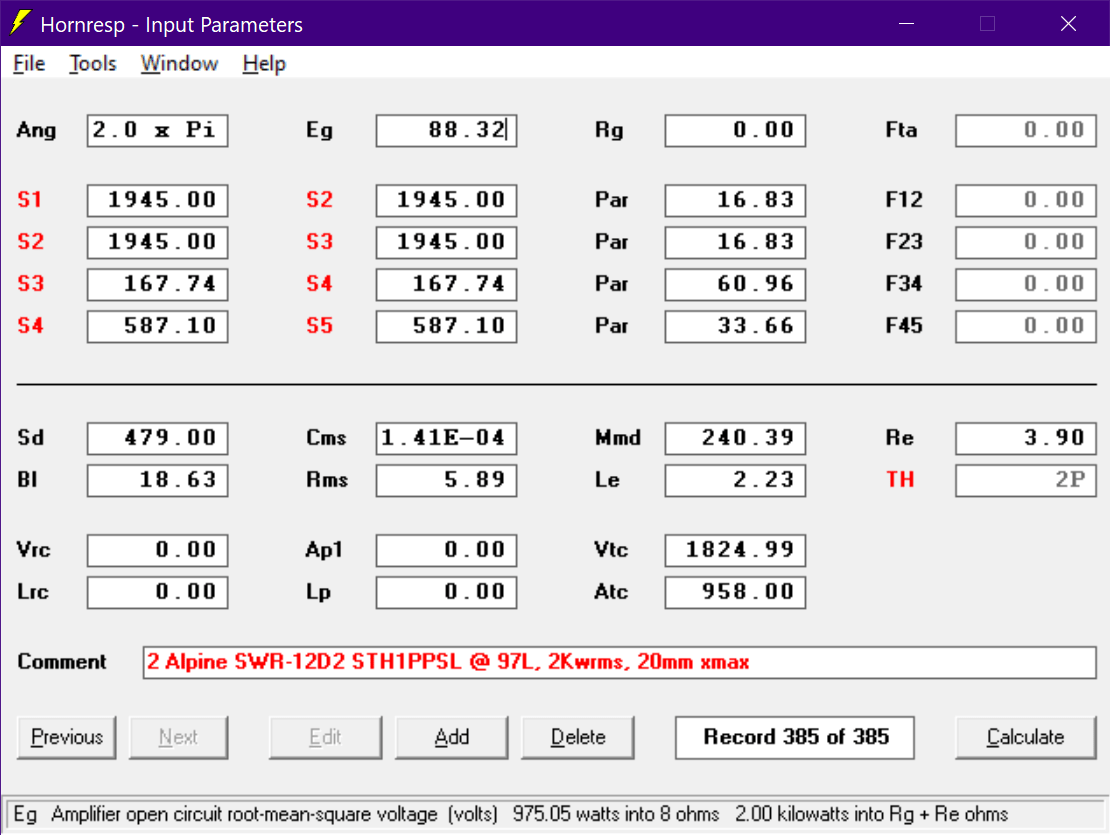Add a new record with Add button

click(452, 737)
